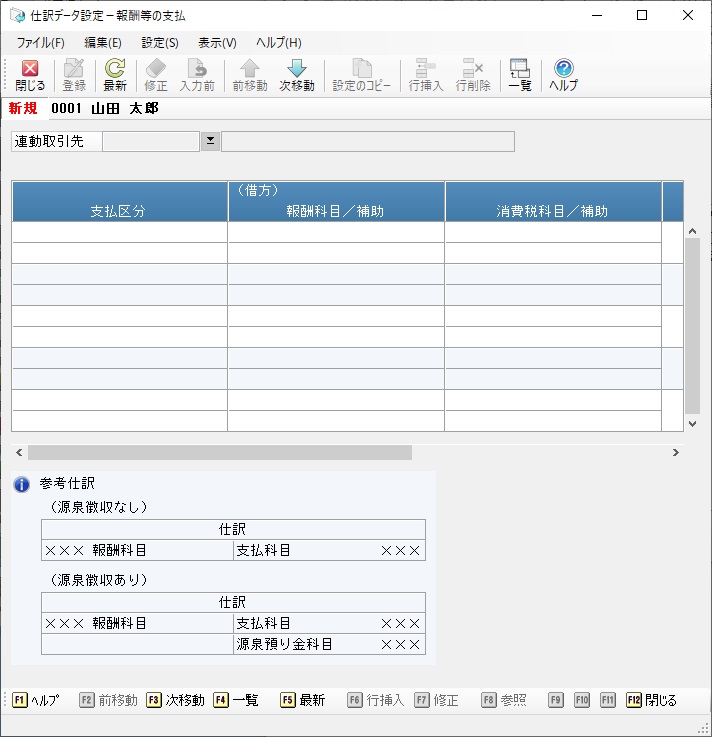Screen dimensions: 712x737
Task: Expand the 連動取引先 dropdown arrow
Action: tap(210, 142)
